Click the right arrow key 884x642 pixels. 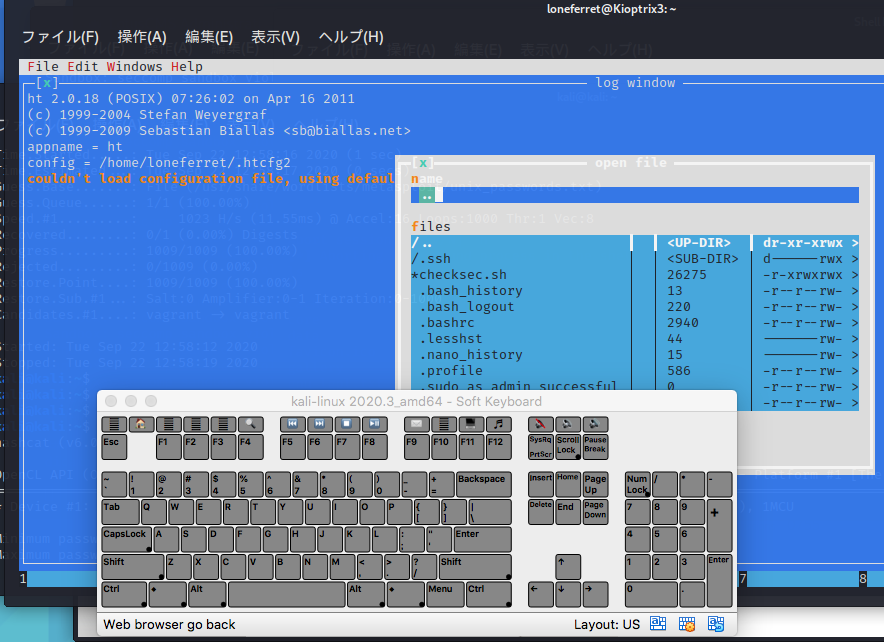click(595, 594)
